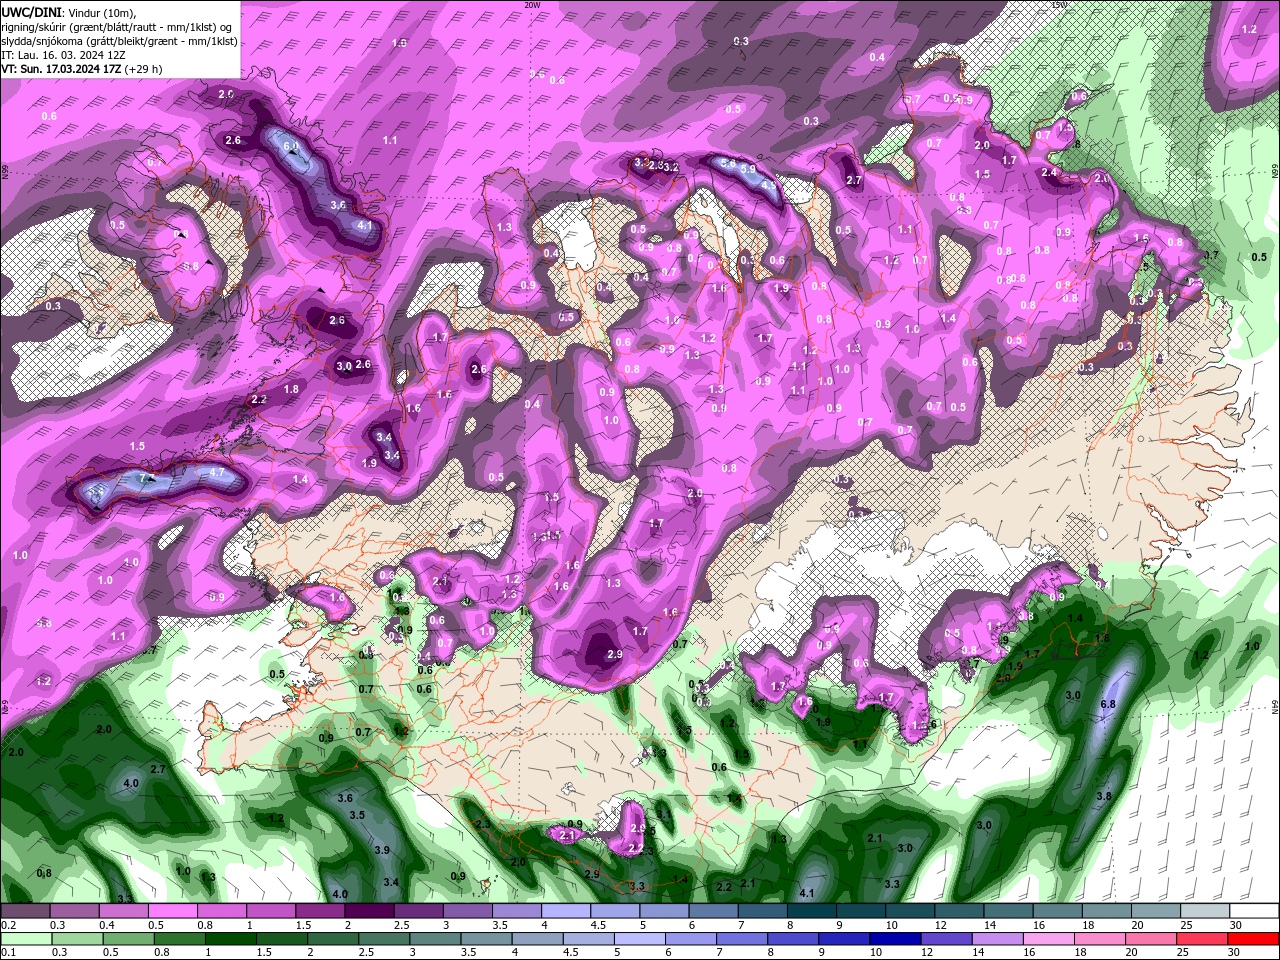Pick the pale green swatch labeled 0.1
This screenshot has width=1280, height=960.
25,939
